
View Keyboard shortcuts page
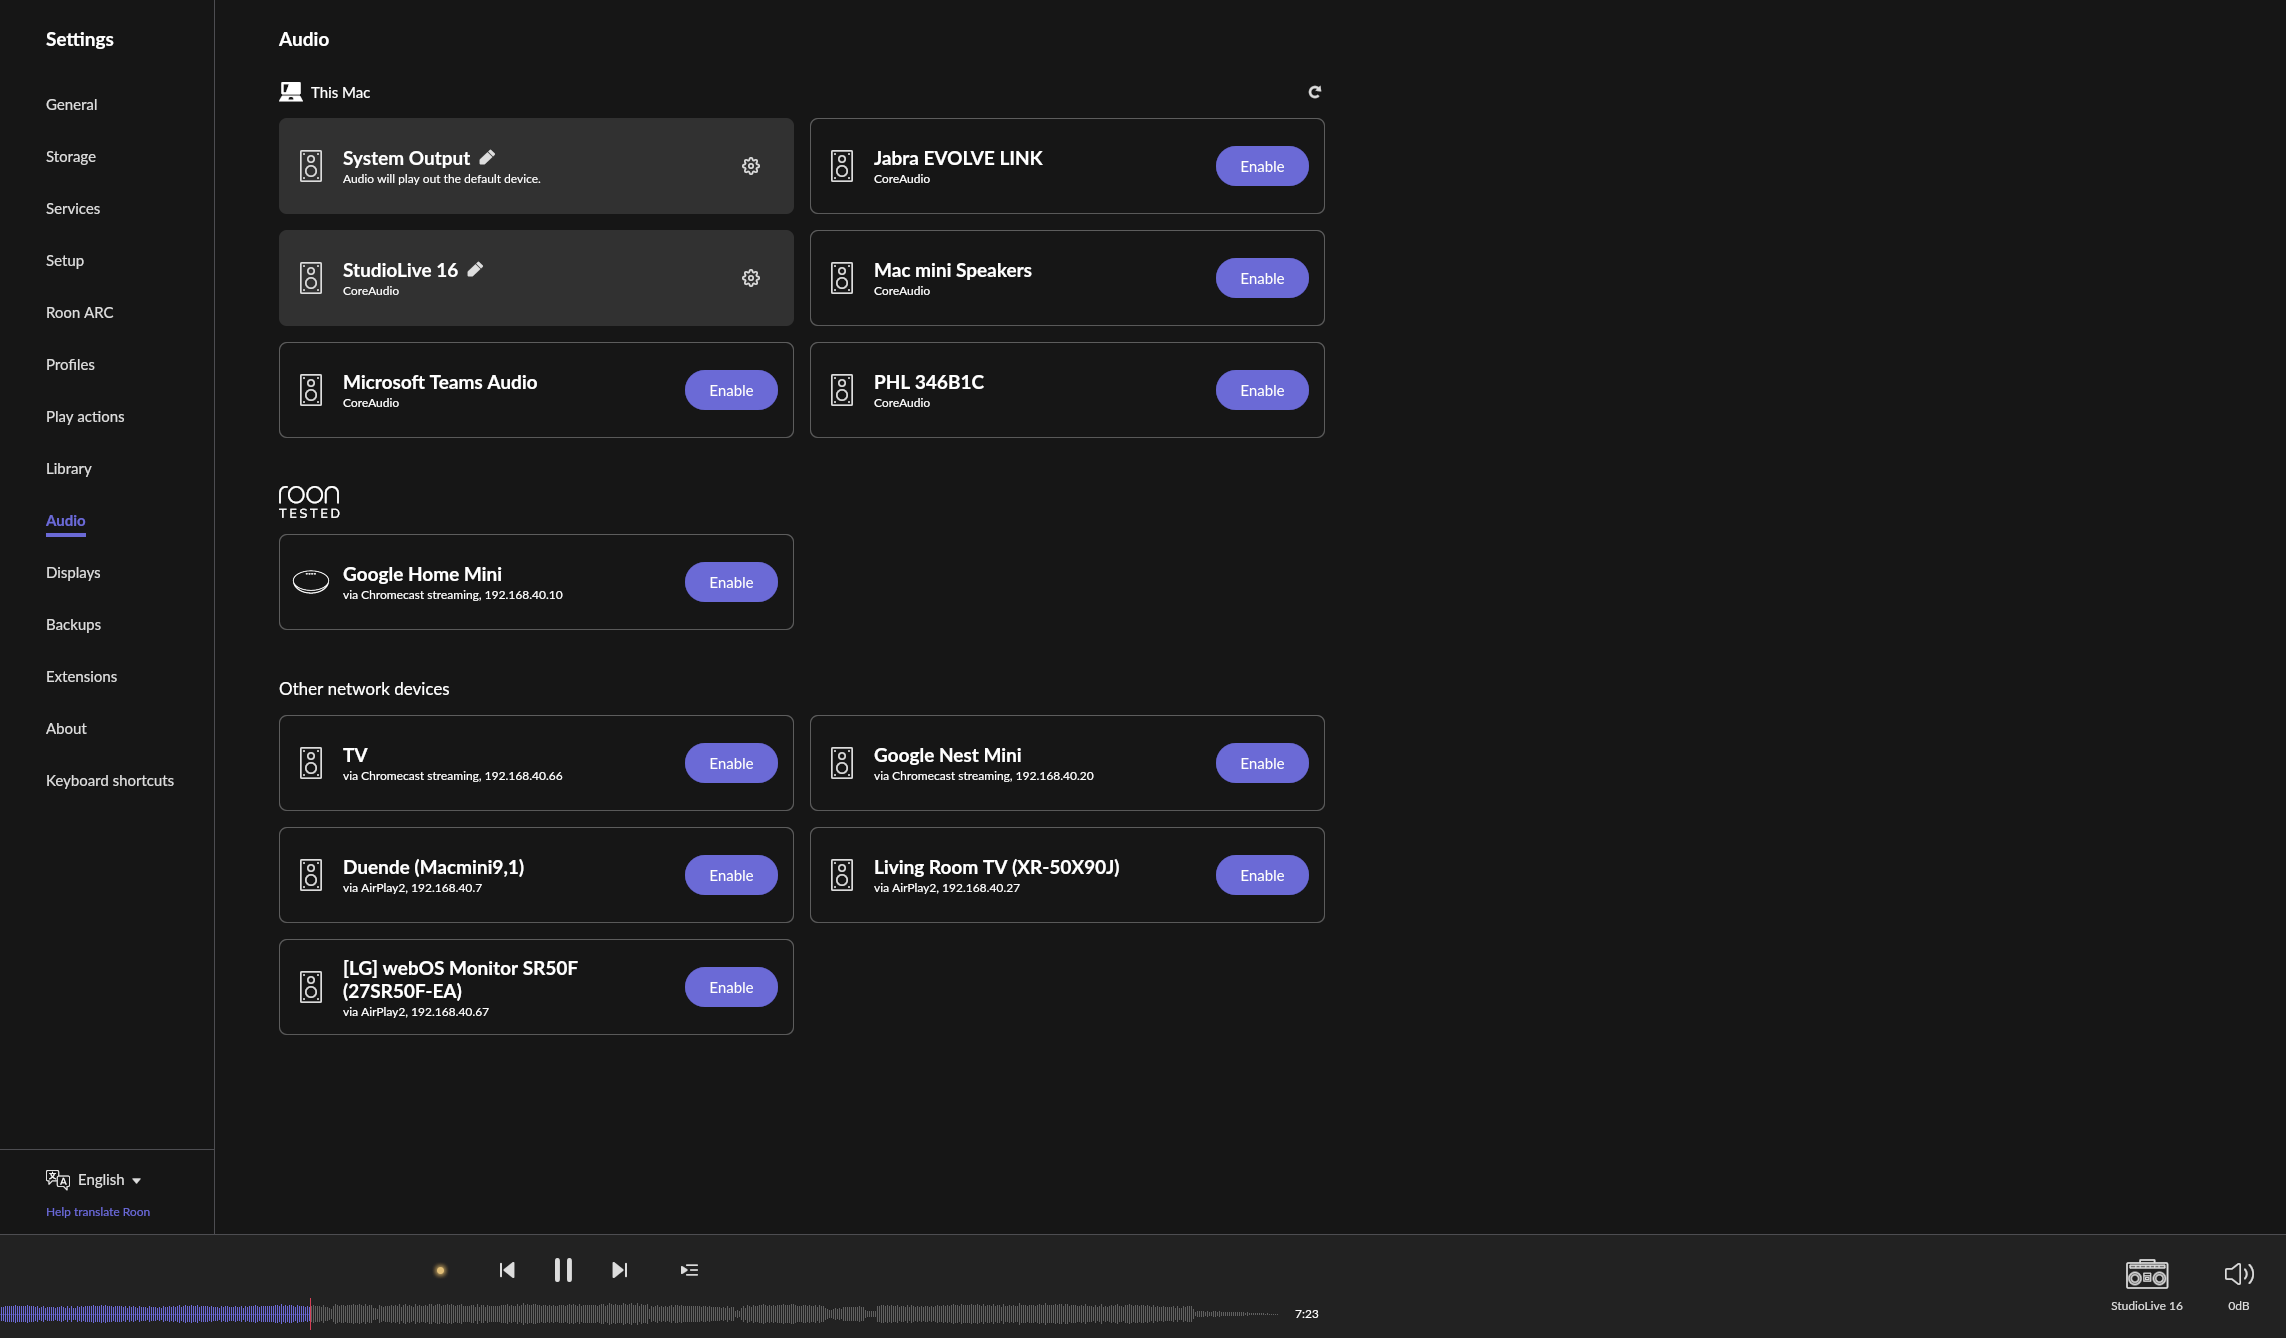(x=110, y=781)
